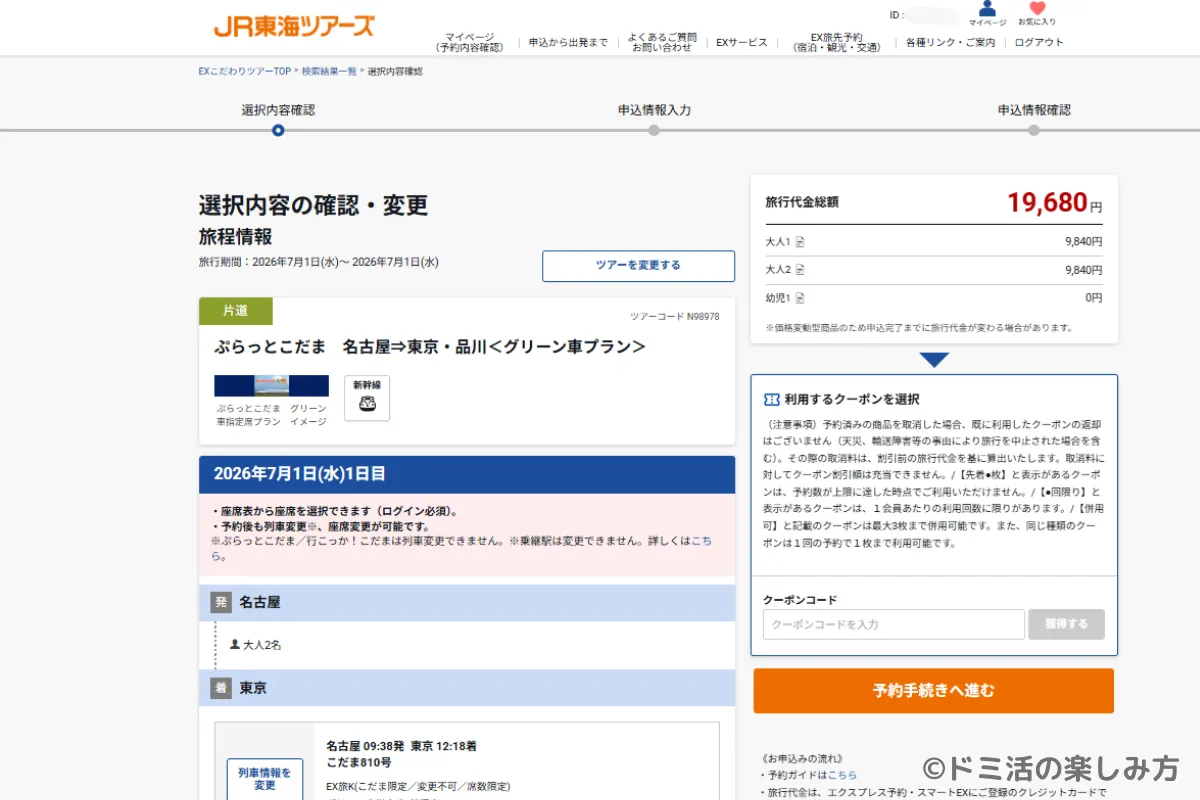Focus the クーポンコード input field
This screenshot has height=800, width=1200.
[894, 624]
